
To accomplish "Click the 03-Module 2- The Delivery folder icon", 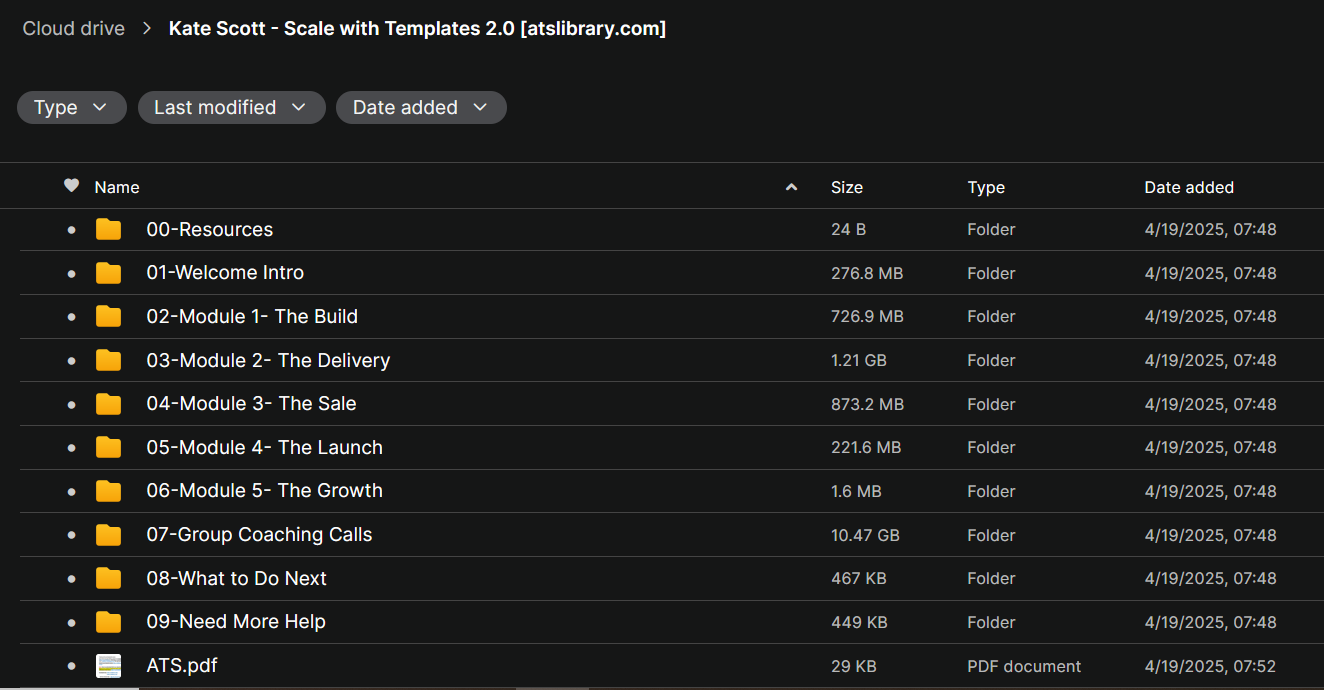I will 108,361.
